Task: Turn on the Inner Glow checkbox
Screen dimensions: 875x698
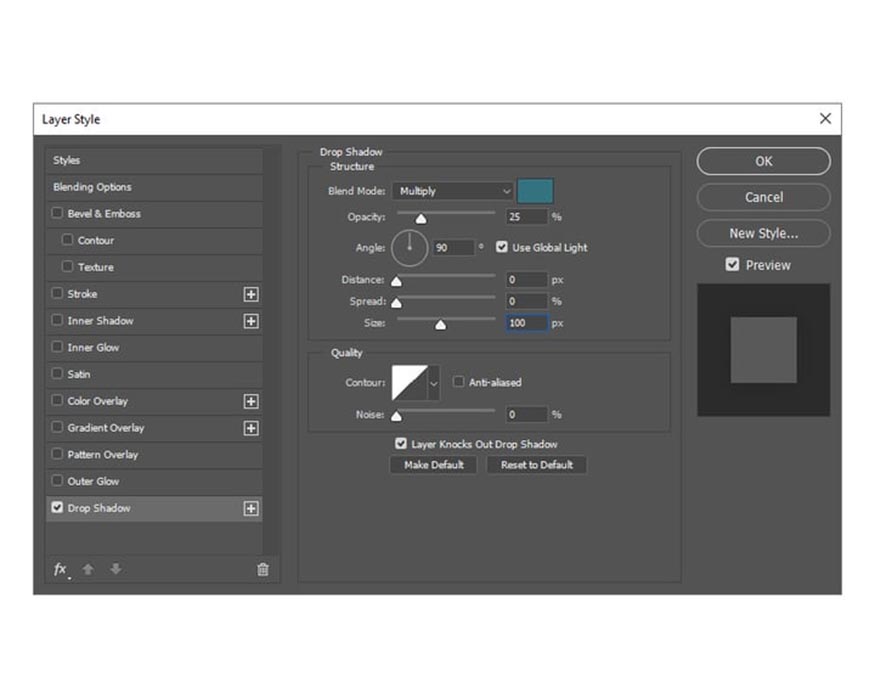Action: [57, 347]
